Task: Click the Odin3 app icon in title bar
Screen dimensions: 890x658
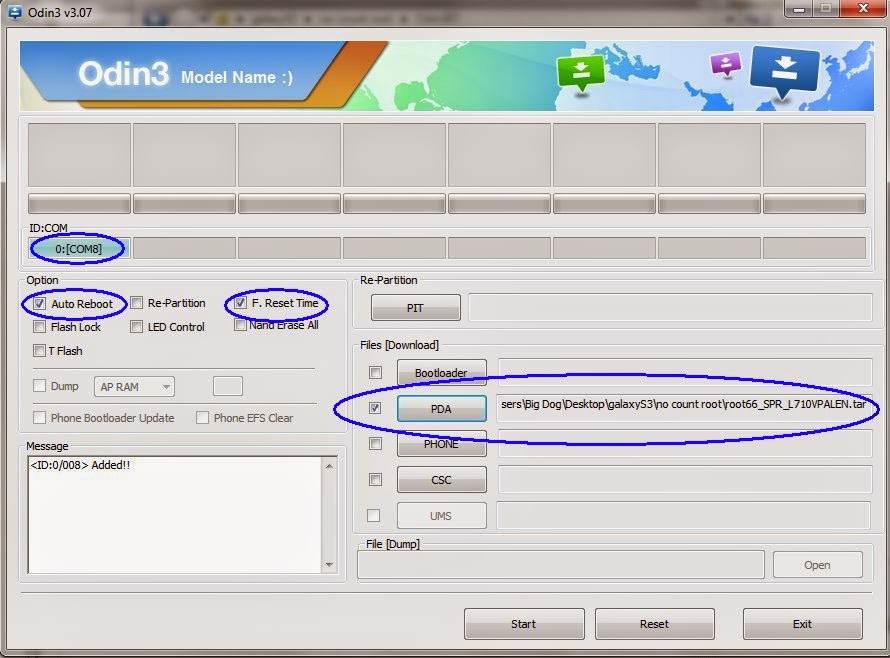Action: [x=14, y=12]
